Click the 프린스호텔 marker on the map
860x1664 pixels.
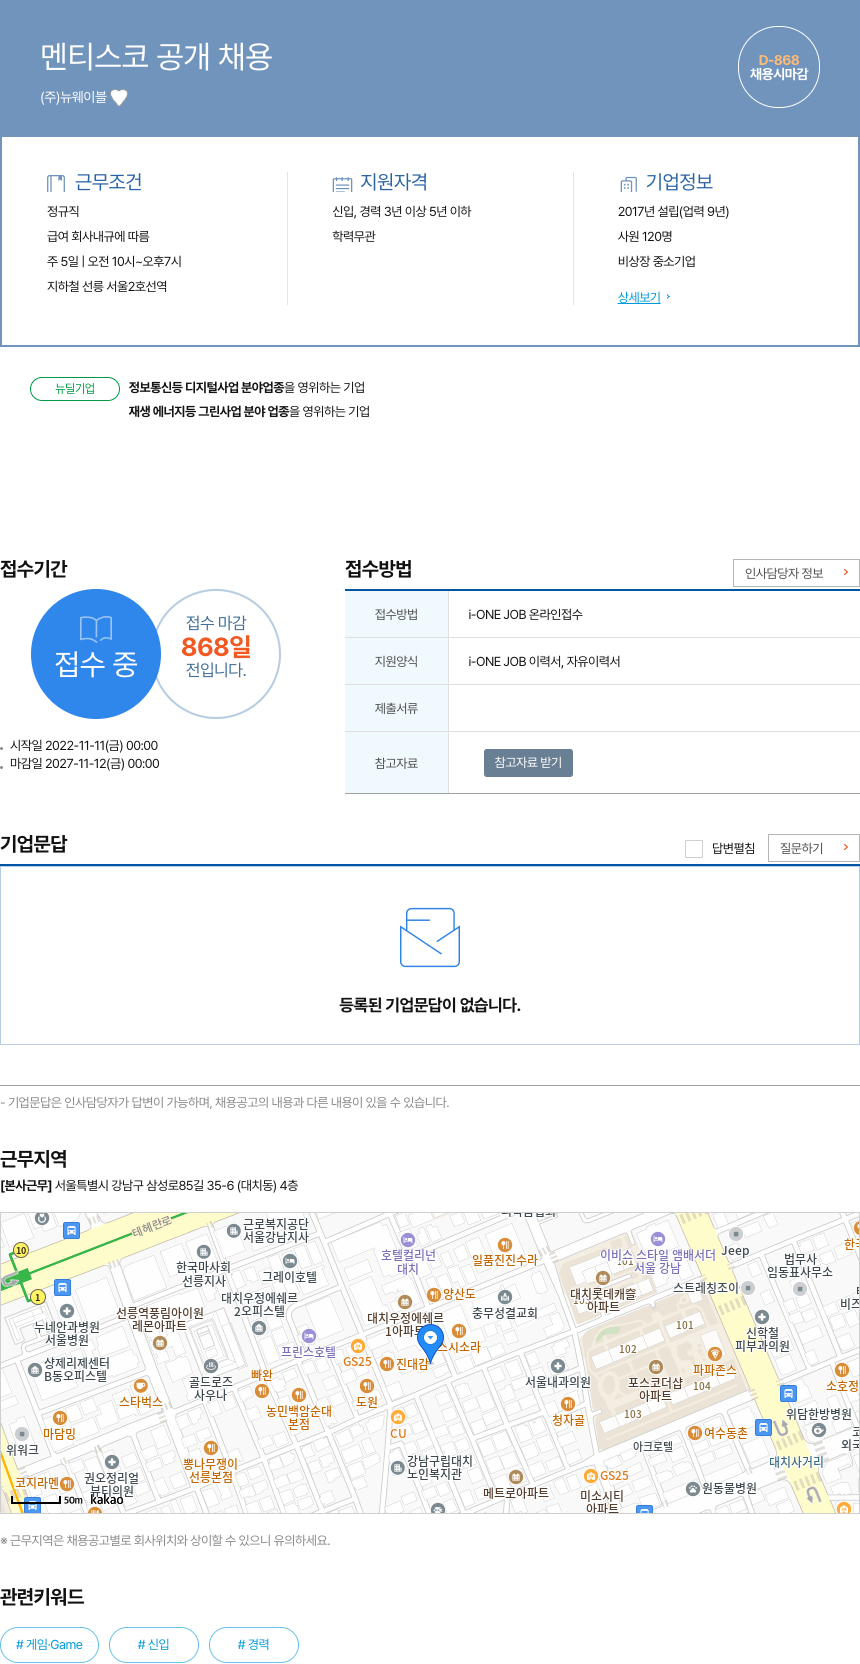[309, 1336]
